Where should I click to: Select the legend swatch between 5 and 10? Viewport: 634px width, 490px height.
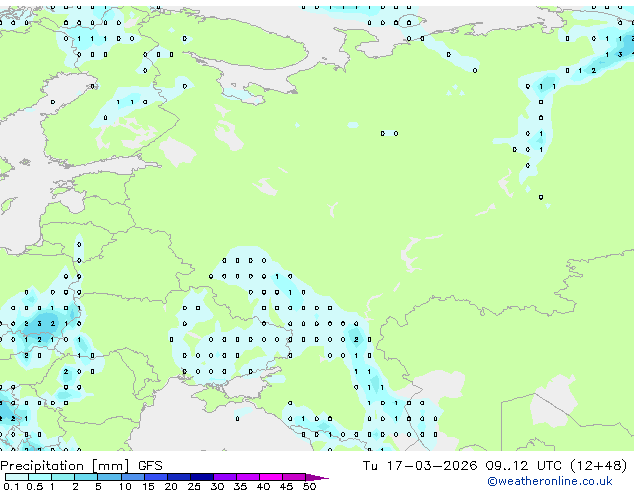click(x=109, y=477)
